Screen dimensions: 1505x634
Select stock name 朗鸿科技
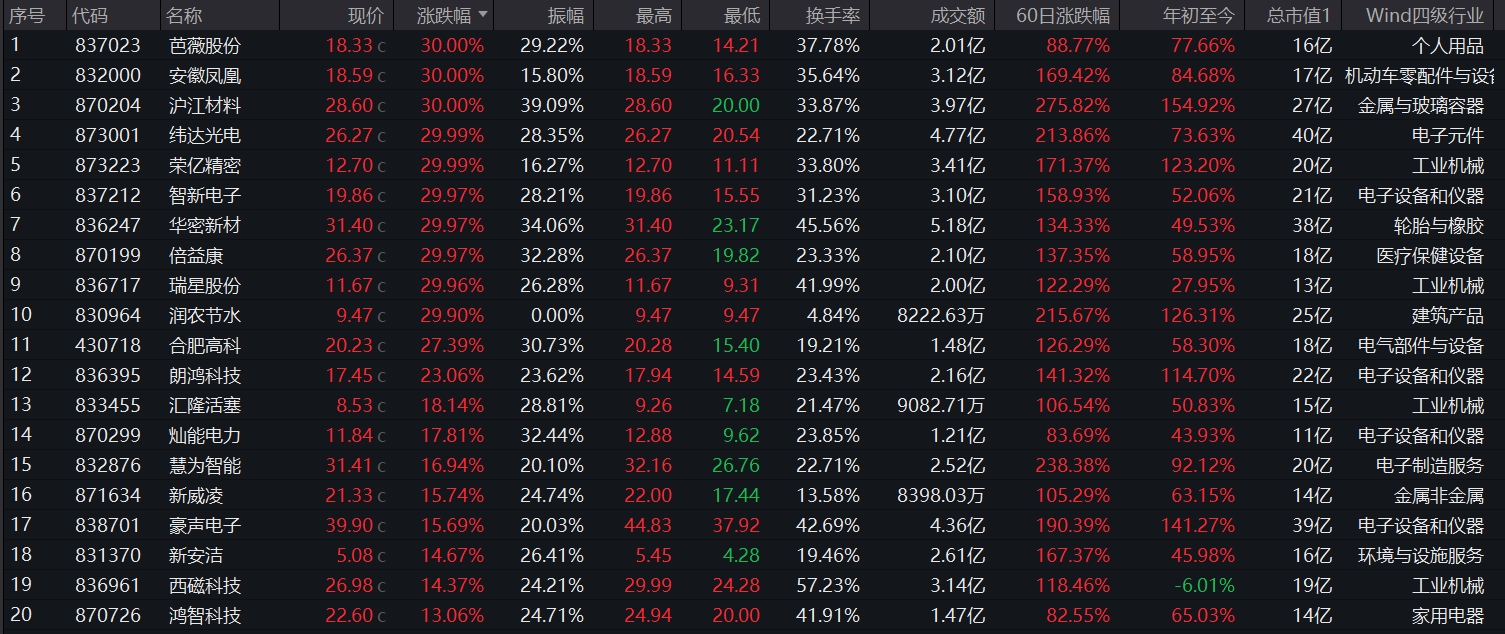pyautogui.click(x=205, y=375)
